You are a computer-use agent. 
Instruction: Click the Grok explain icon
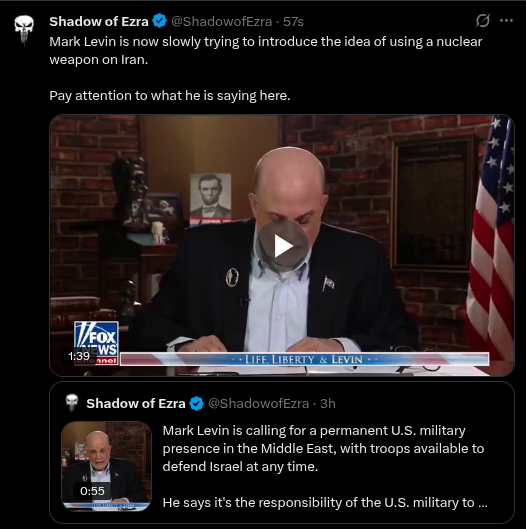point(482,21)
